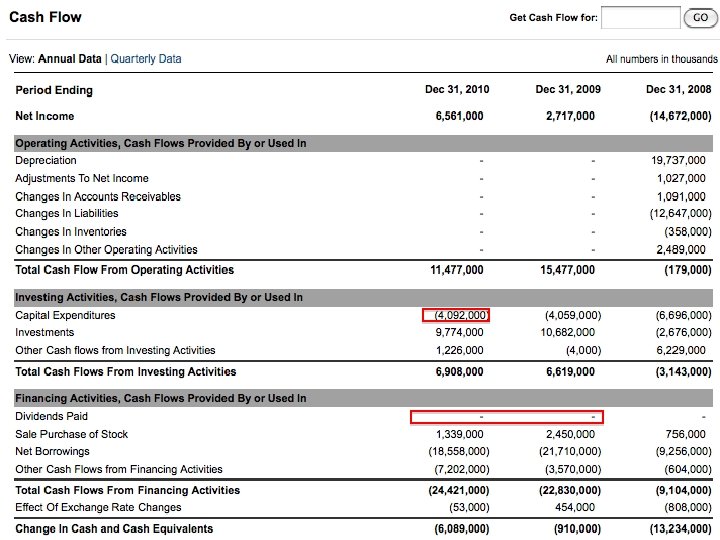Select the value 1,091,000
Viewport: 720px width, 540px height.
pos(681,197)
